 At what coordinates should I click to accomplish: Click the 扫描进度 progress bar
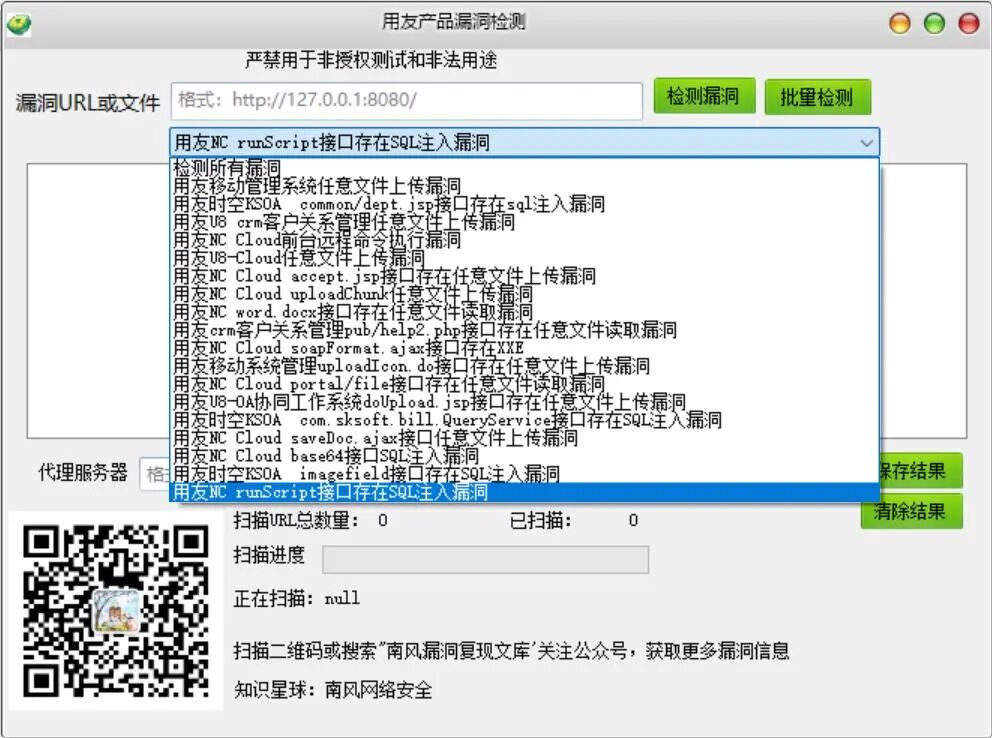pyautogui.click(x=485, y=560)
